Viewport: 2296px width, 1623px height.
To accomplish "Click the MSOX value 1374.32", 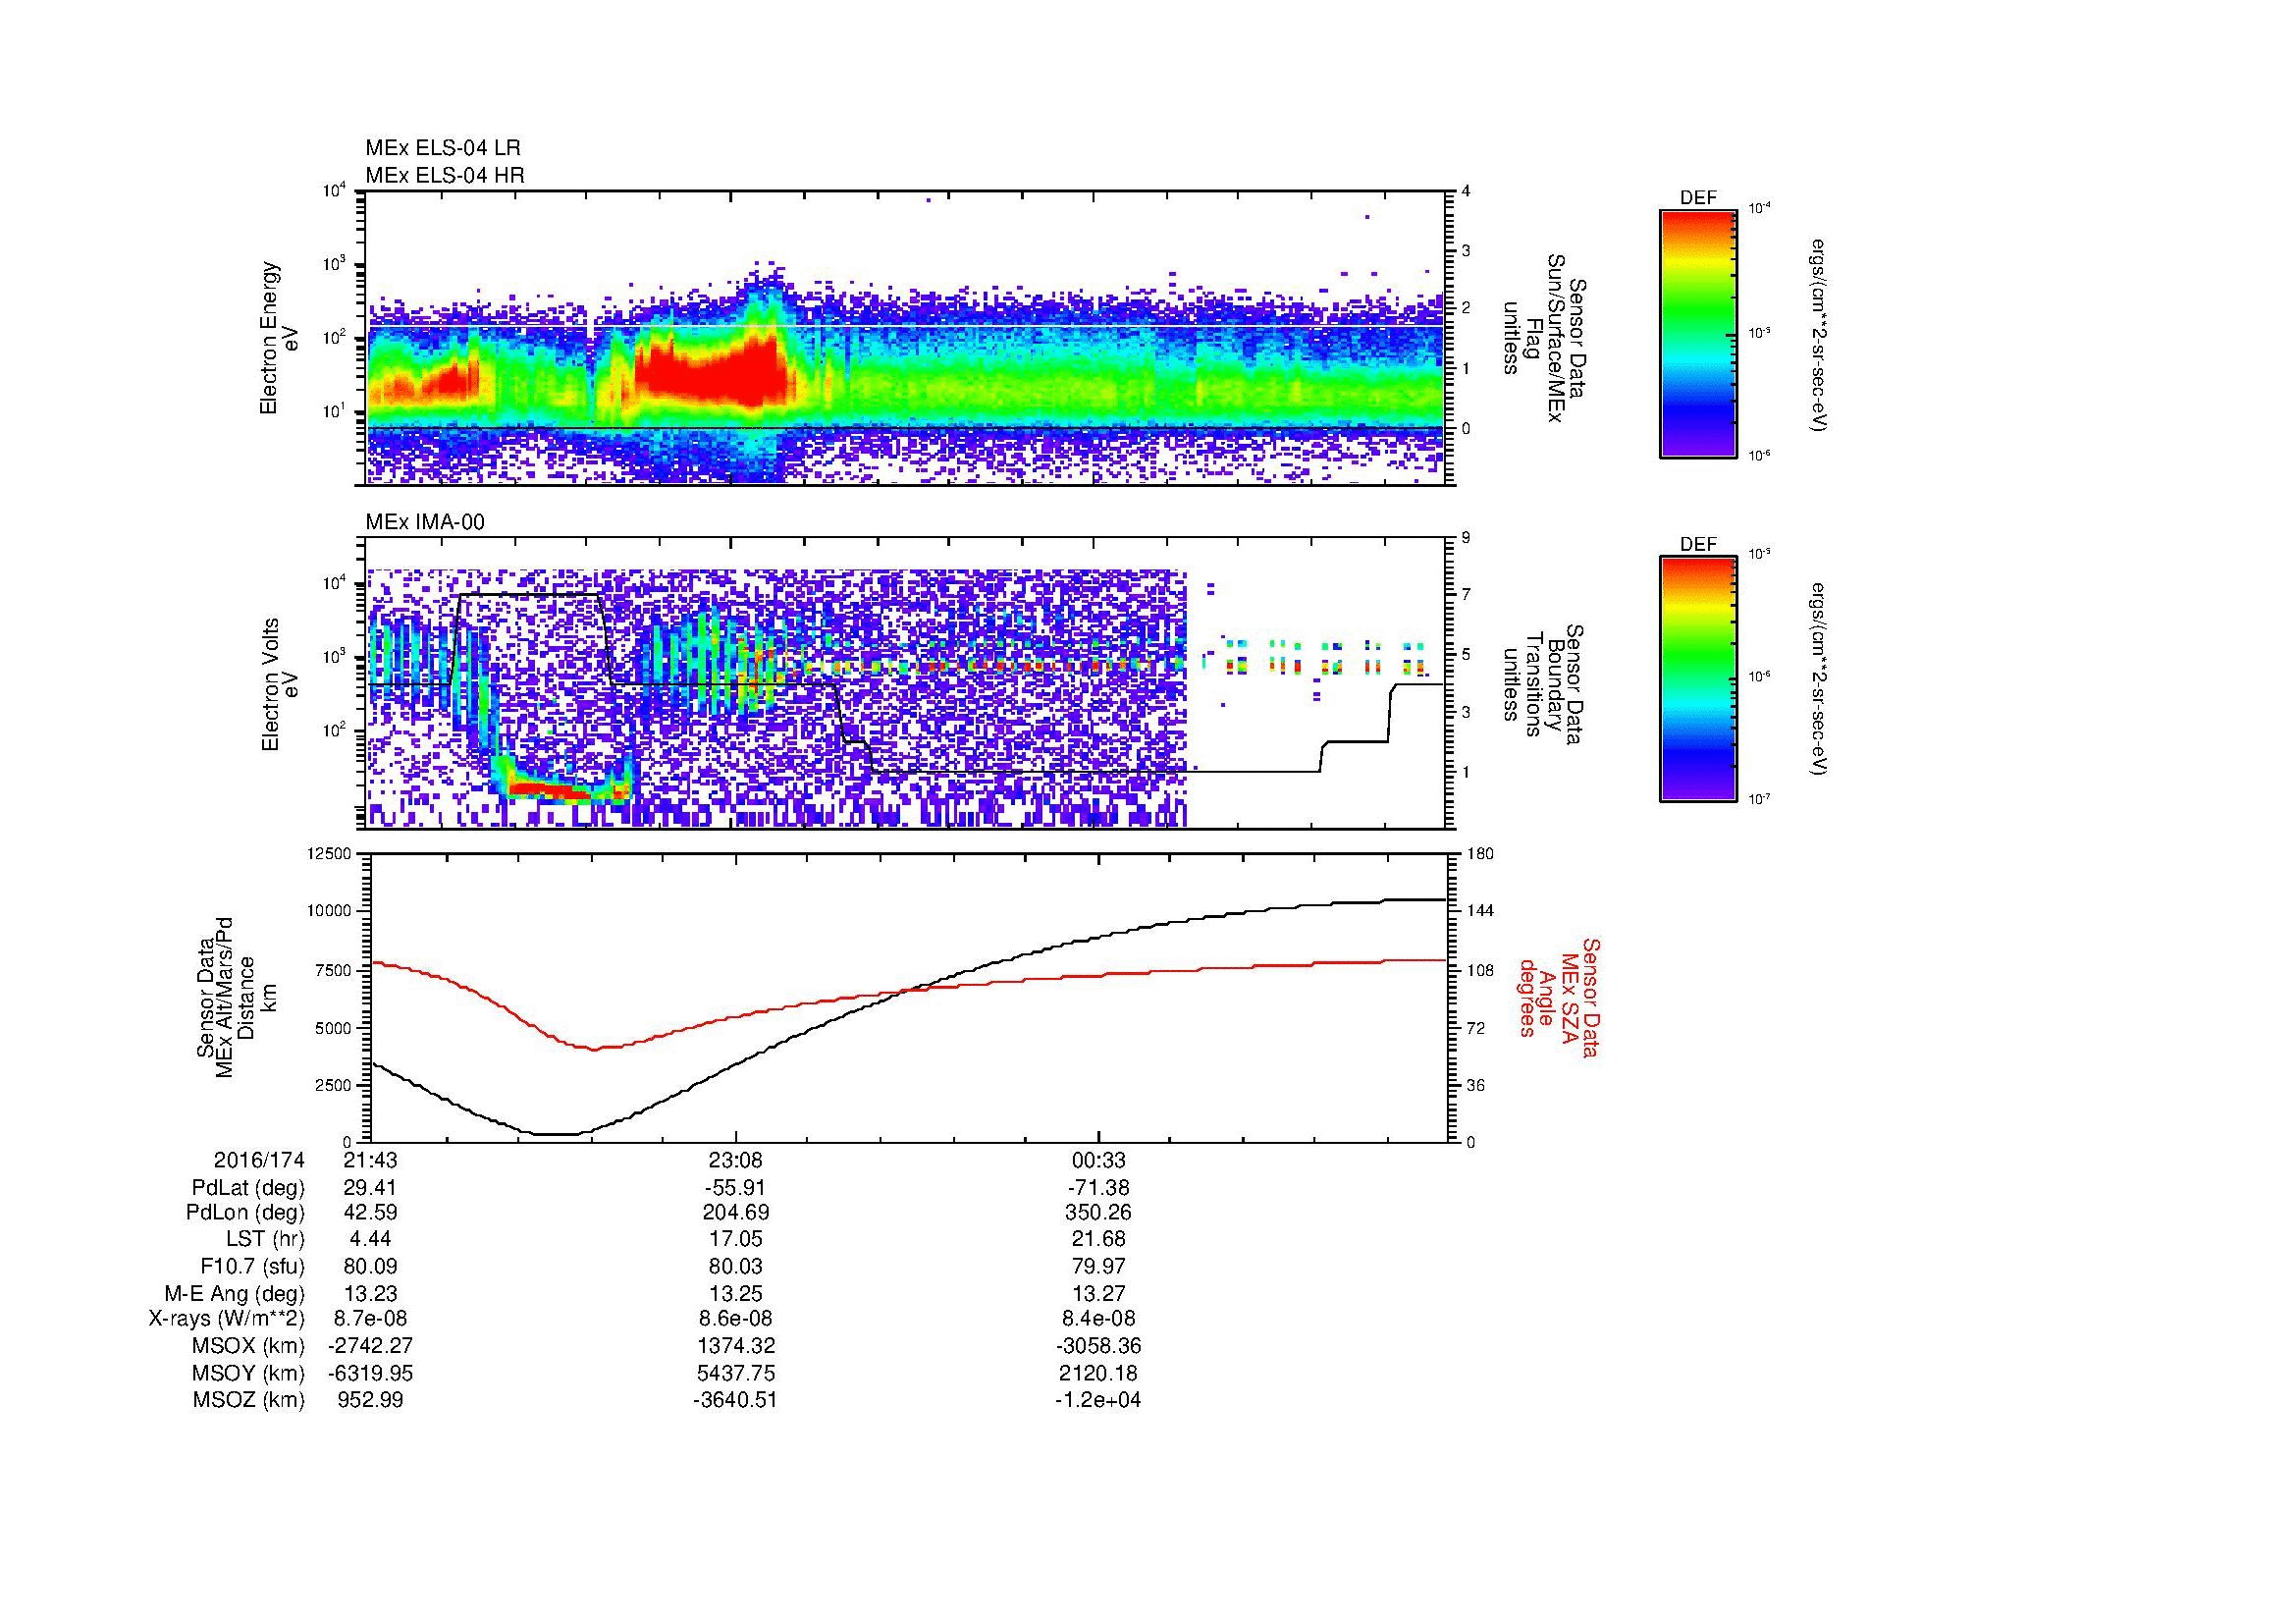I will click(x=735, y=1346).
